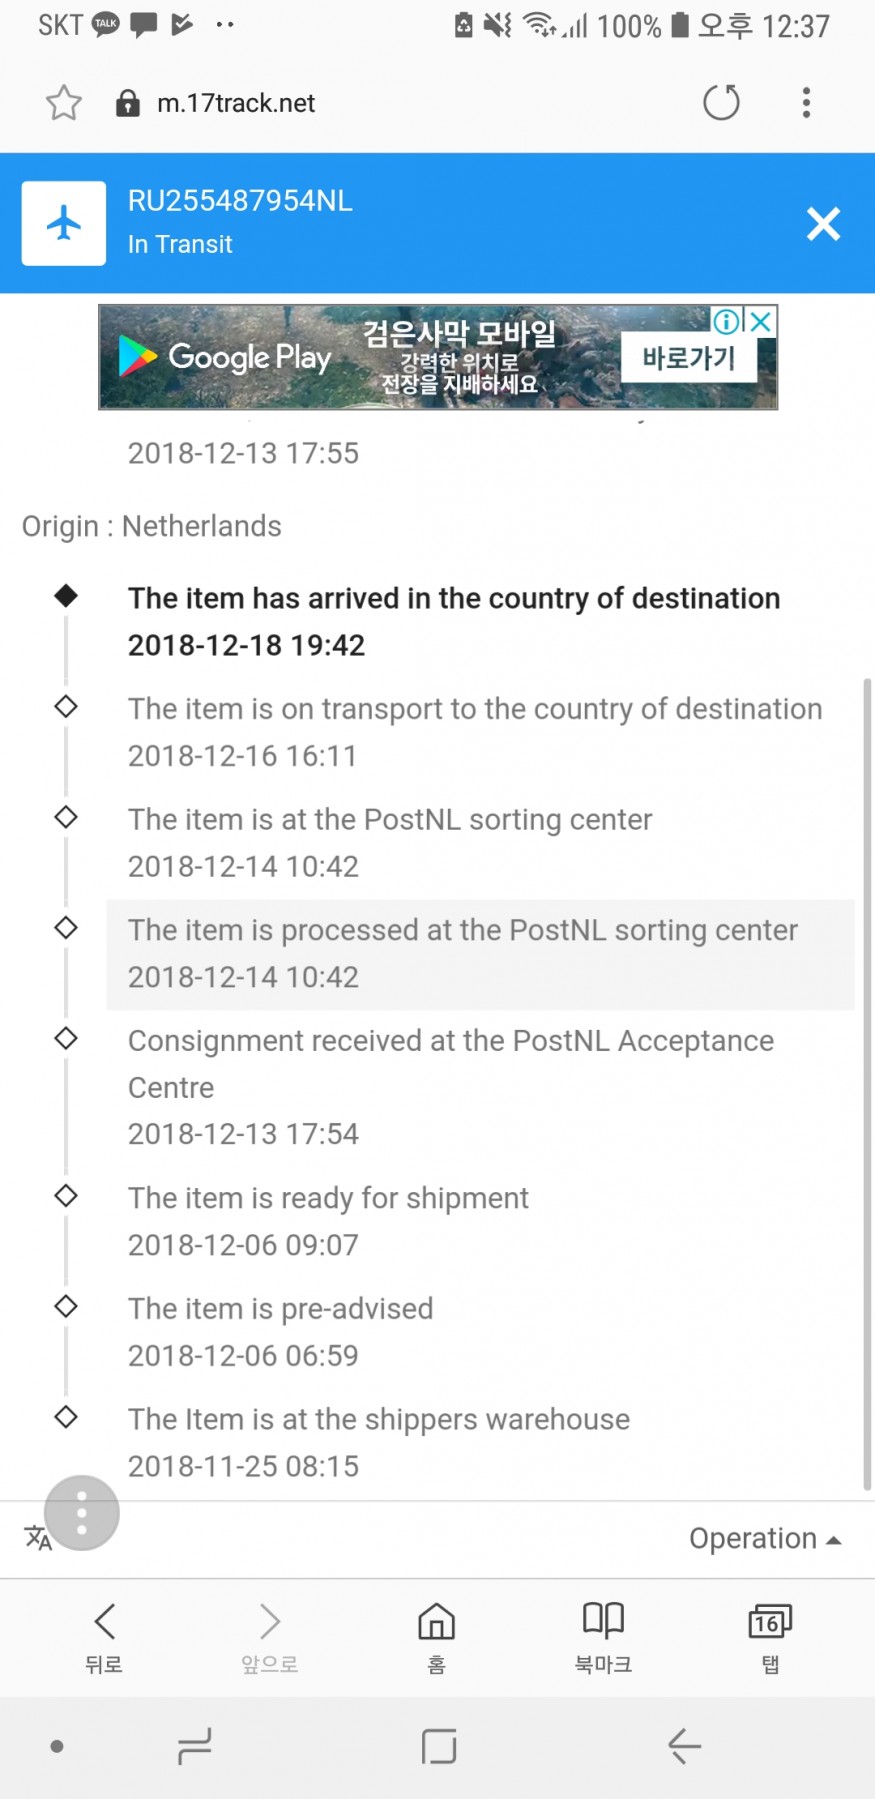The width and height of the screenshot is (875, 1799).
Task: Tap the floating gray three-dot button
Action: 82,1512
